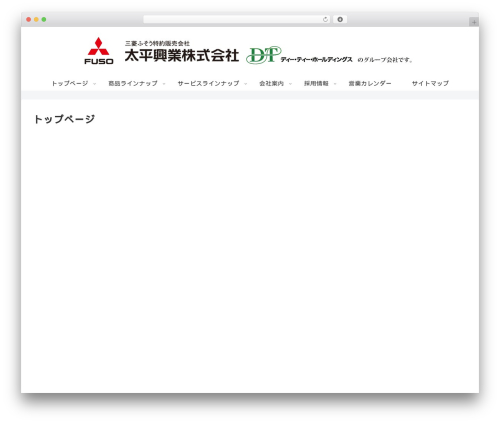Open サービスラインナップ navigation menu item

pos(208,83)
